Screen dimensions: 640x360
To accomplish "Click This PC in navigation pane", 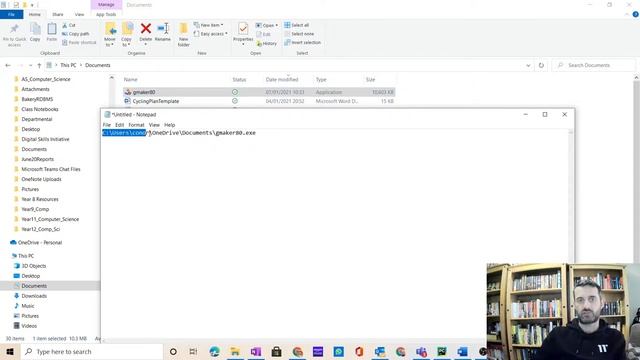I will tap(26, 256).
